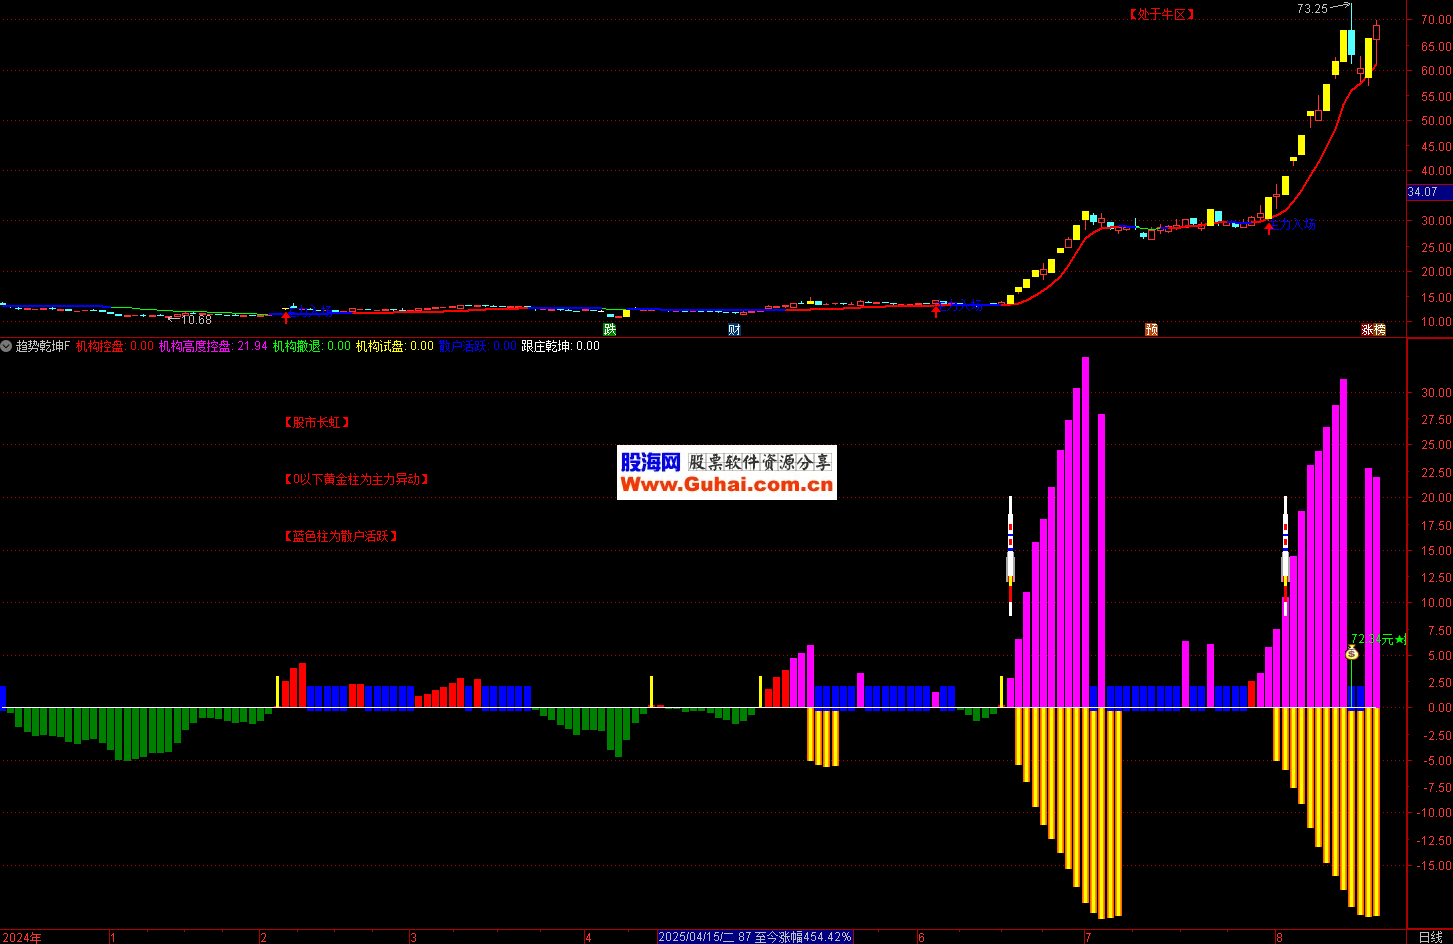Click the red up arrow near February

286,316
